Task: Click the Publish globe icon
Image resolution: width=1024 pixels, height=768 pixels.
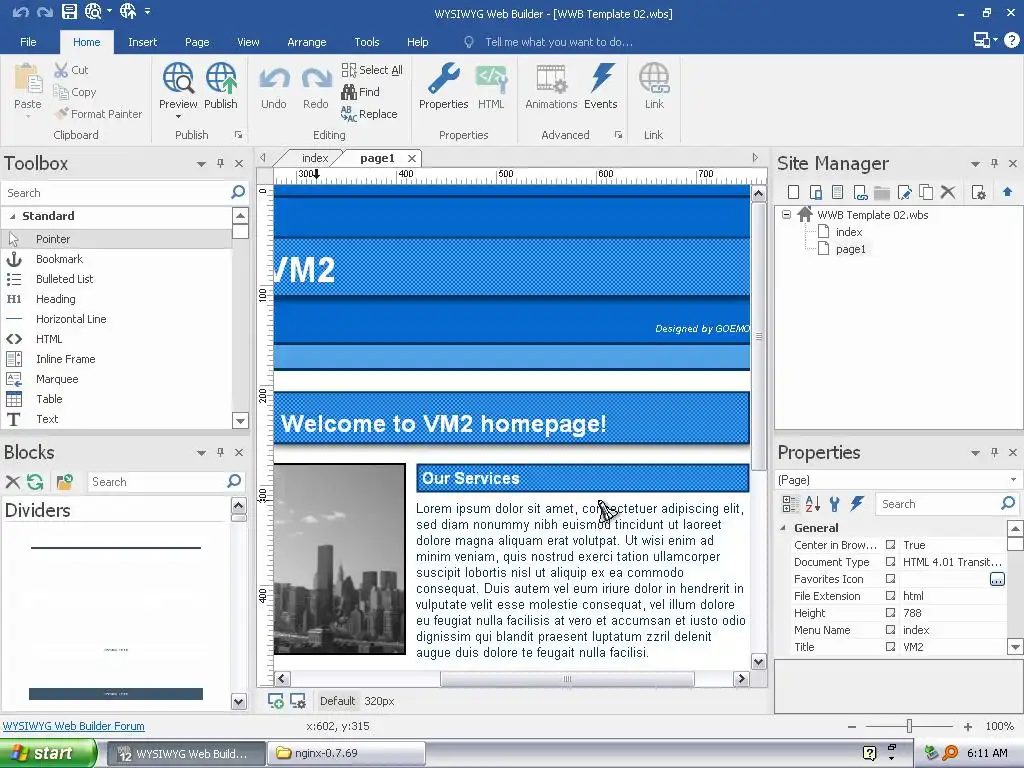Action: click(221, 78)
